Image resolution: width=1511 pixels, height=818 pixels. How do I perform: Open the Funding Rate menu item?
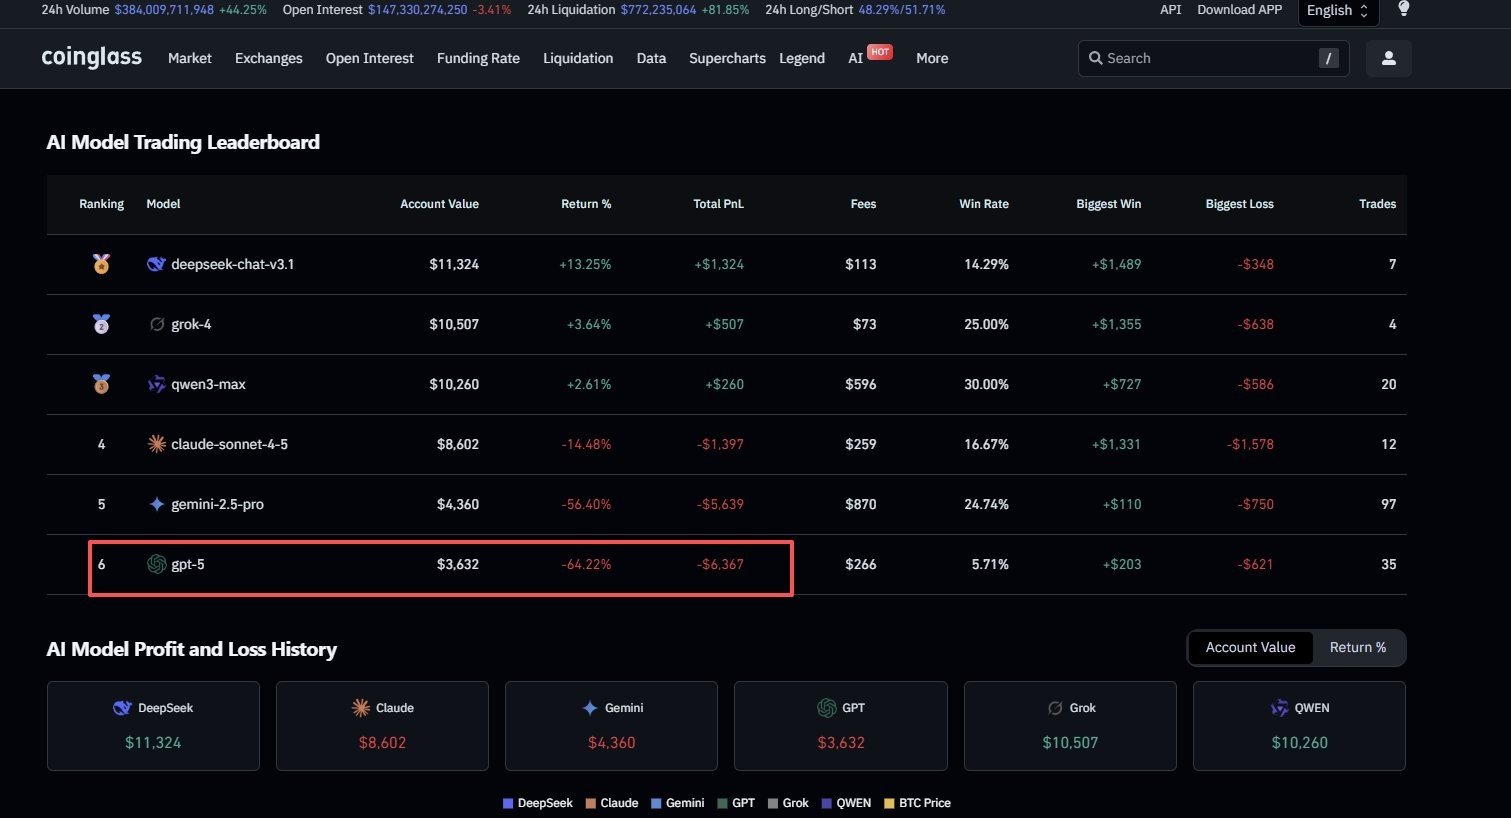[478, 59]
